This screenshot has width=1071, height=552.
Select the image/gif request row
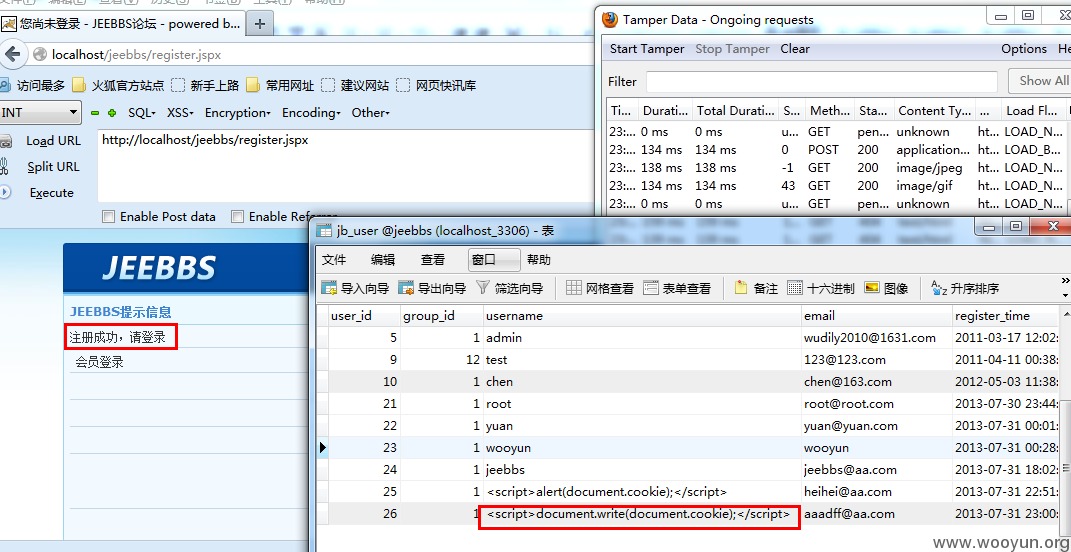(839, 185)
